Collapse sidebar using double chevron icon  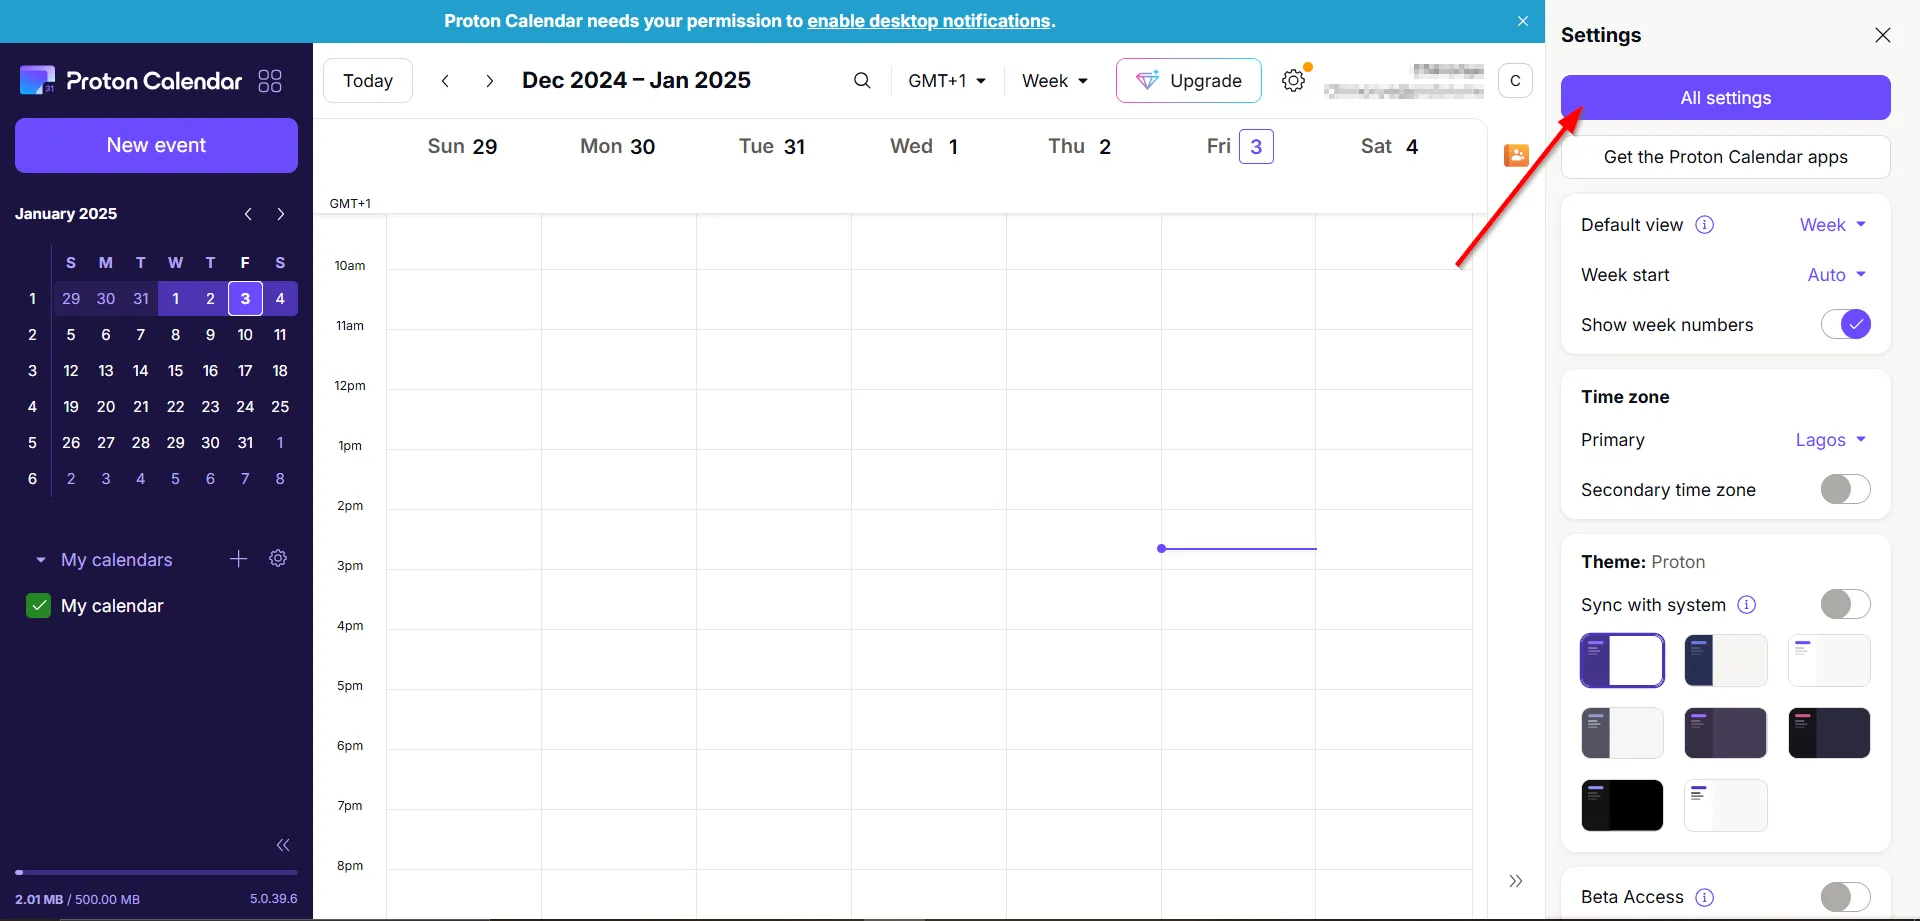pyautogui.click(x=283, y=845)
